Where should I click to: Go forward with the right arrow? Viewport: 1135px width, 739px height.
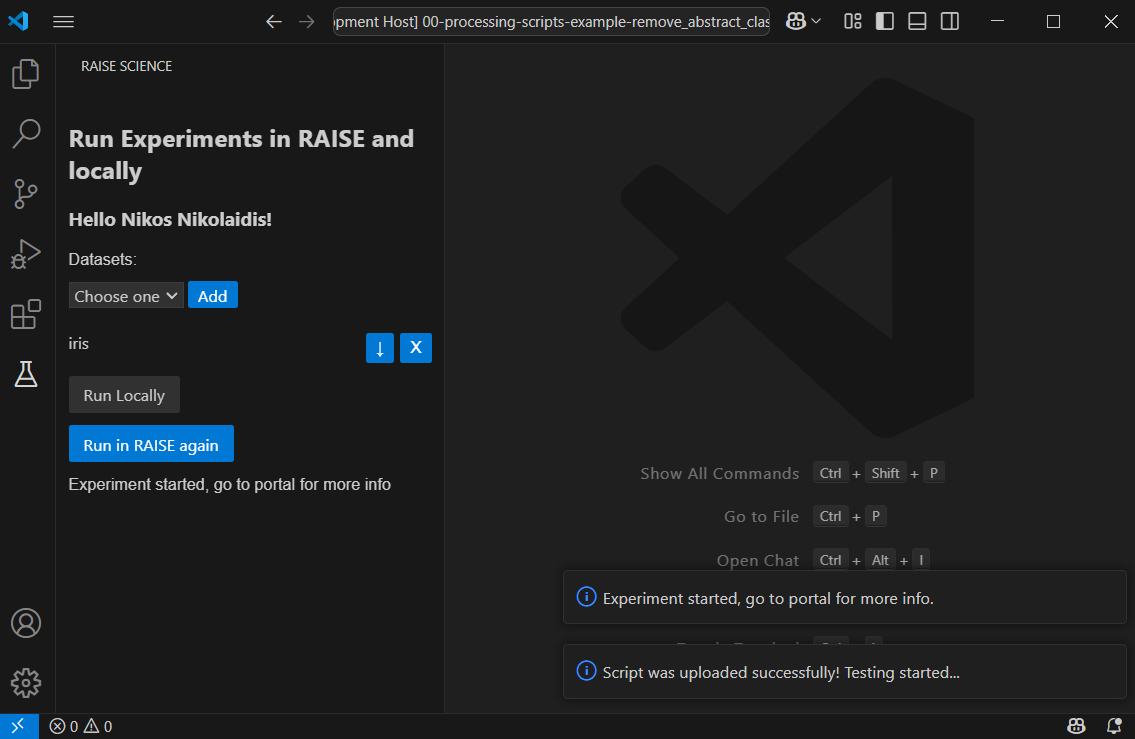pyautogui.click(x=307, y=22)
